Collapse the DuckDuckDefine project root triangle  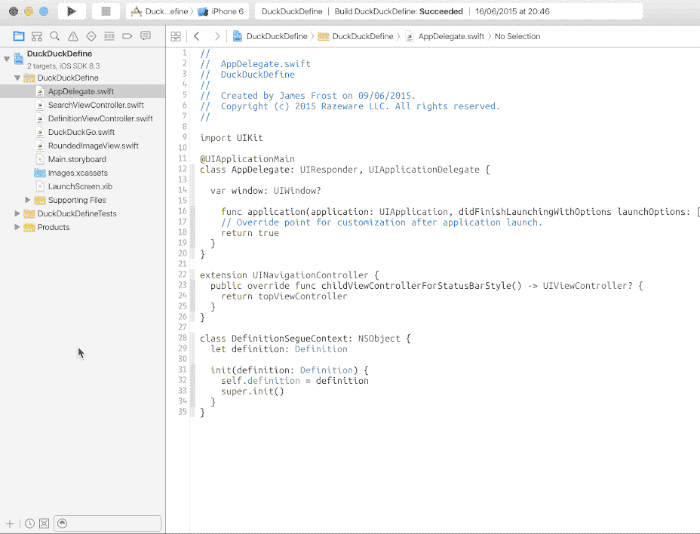(x=7, y=58)
